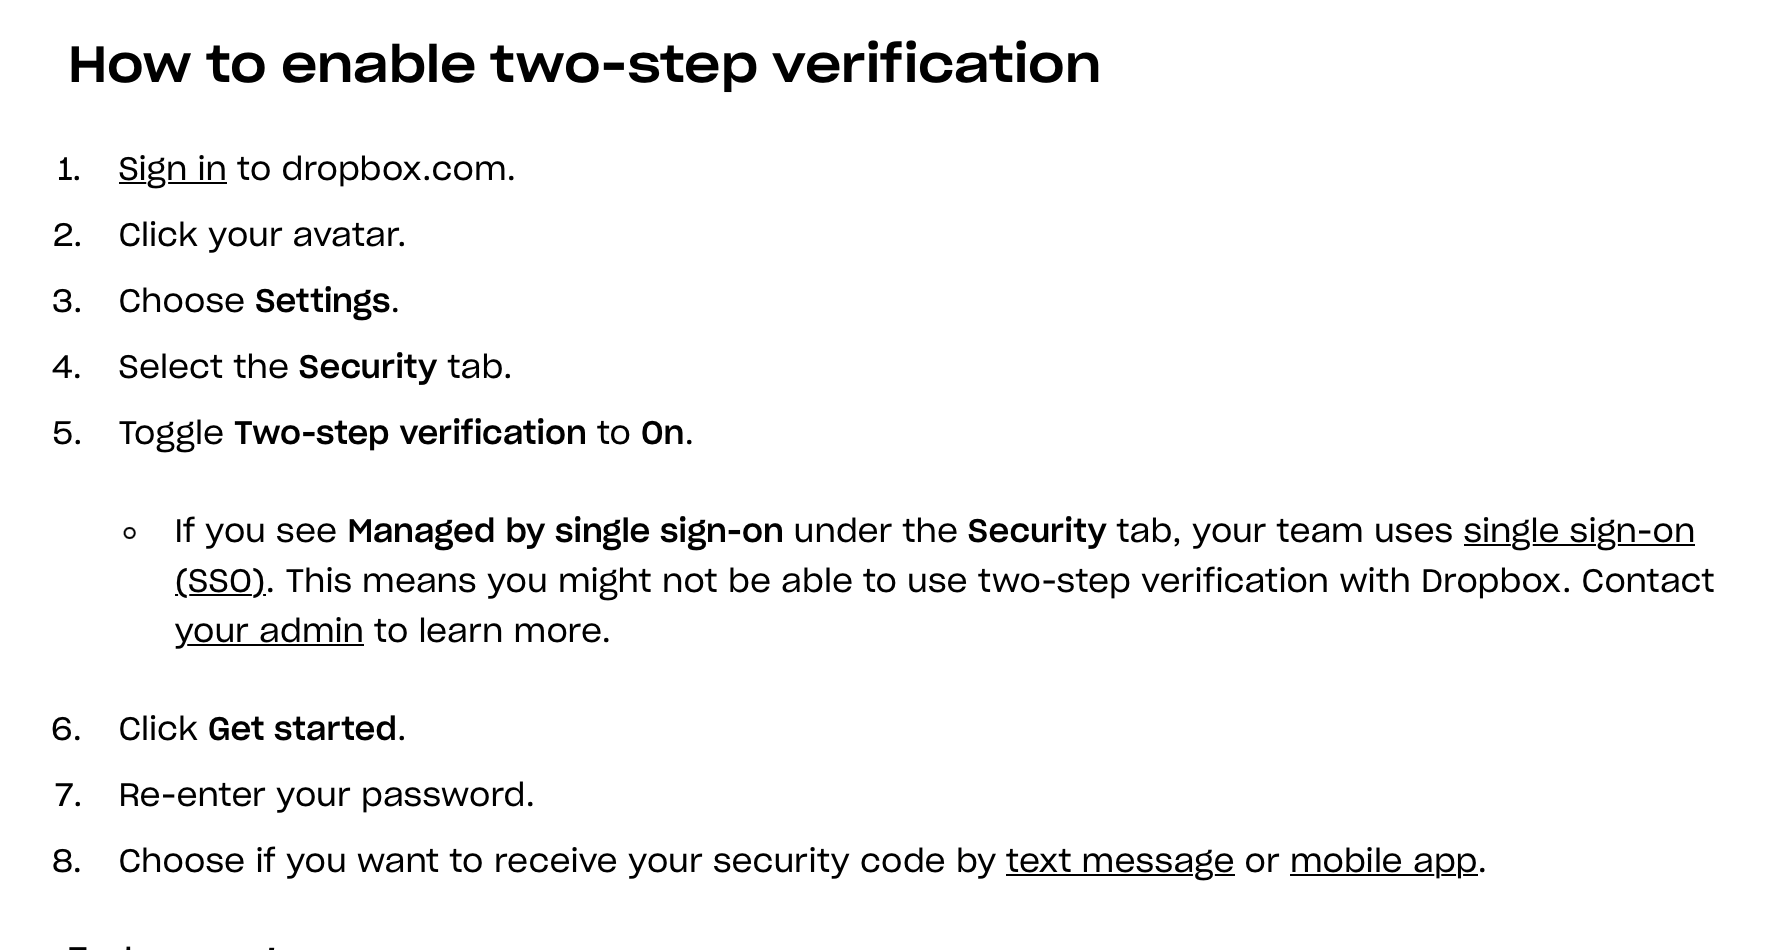1788x950 pixels.
Task: Follow the "your admin" link
Action: pyautogui.click(x=269, y=631)
